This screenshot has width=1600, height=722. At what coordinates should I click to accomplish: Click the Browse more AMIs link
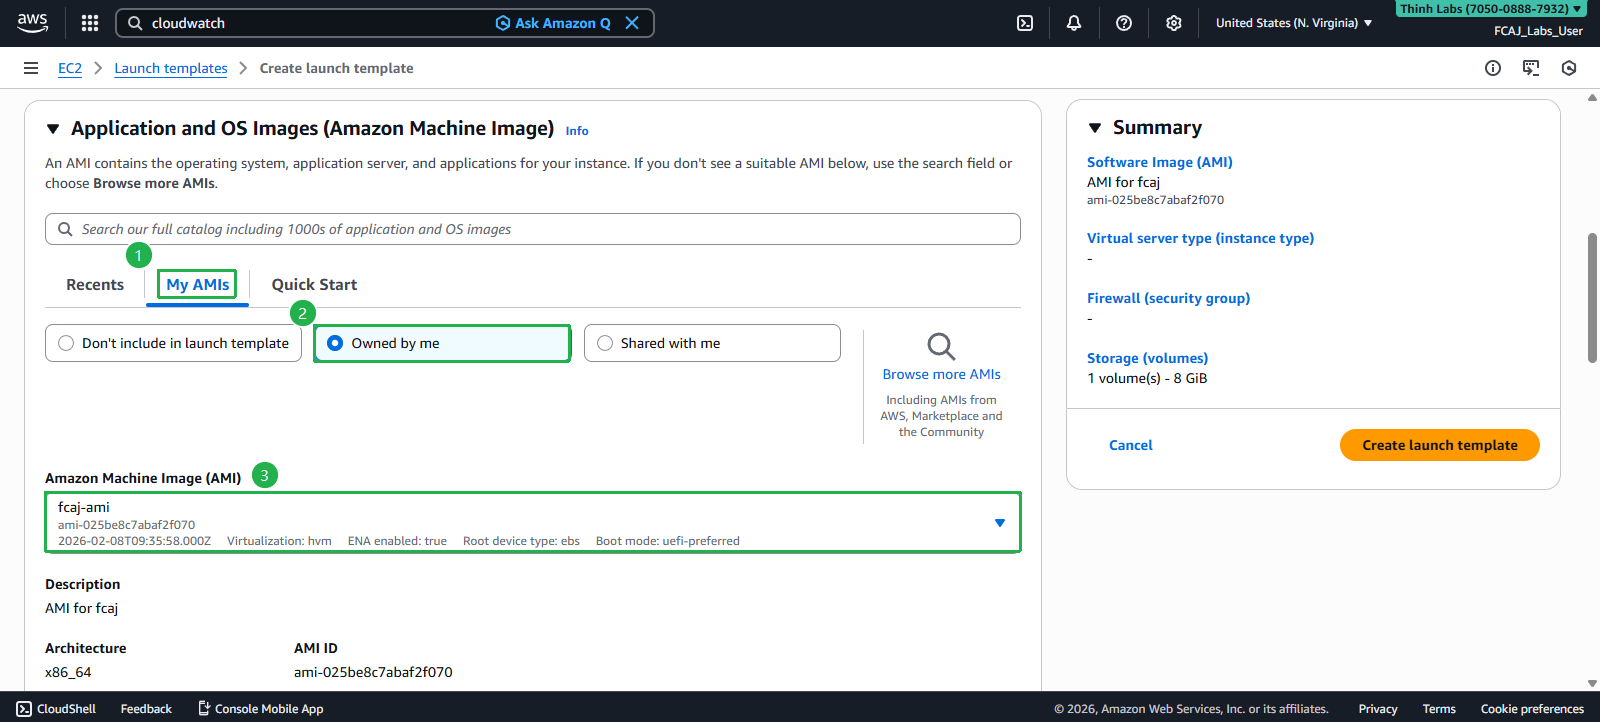tap(942, 374)
